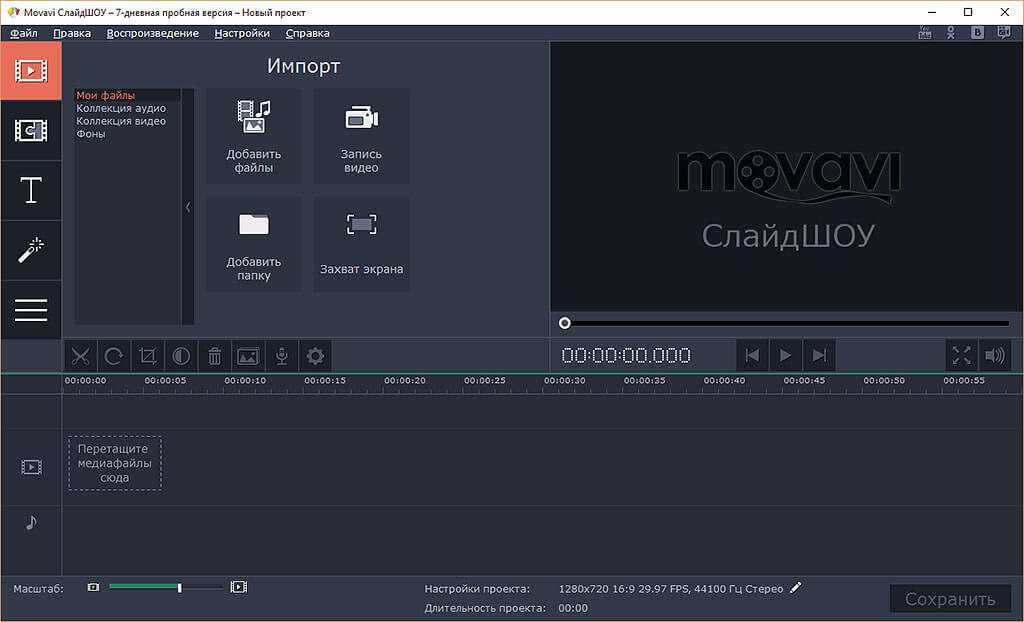Open YouTube icon in top right
The image size is (1024, 622).
click(925, 33)
